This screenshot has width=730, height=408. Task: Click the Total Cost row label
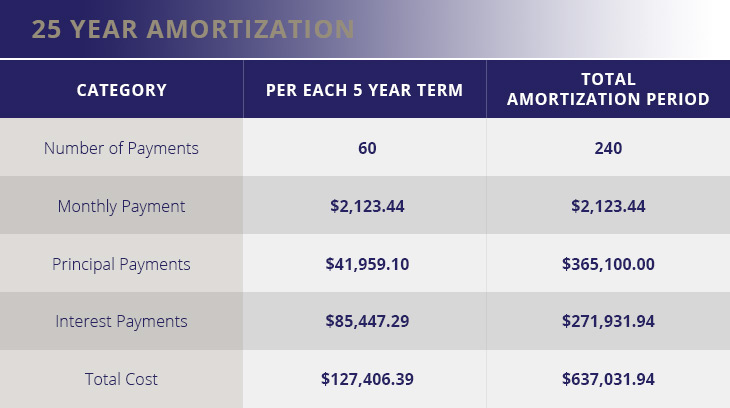point(122,379)
